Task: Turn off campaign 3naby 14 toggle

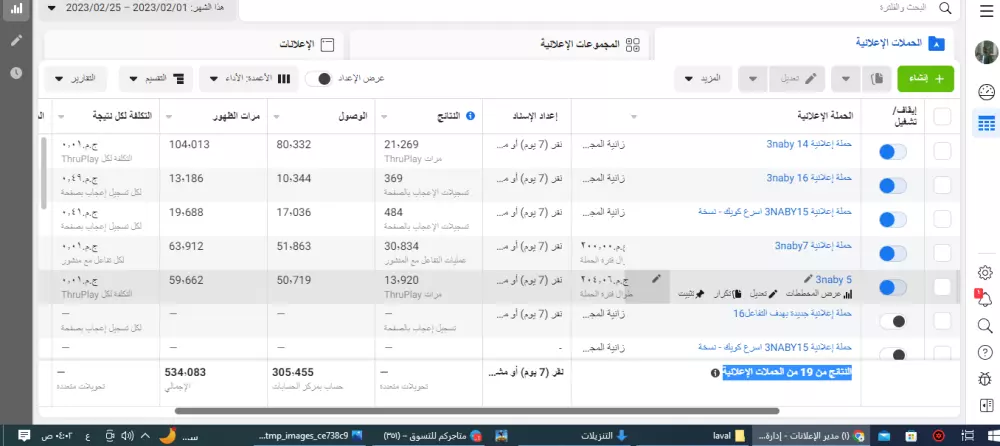Action: [892, 152]
